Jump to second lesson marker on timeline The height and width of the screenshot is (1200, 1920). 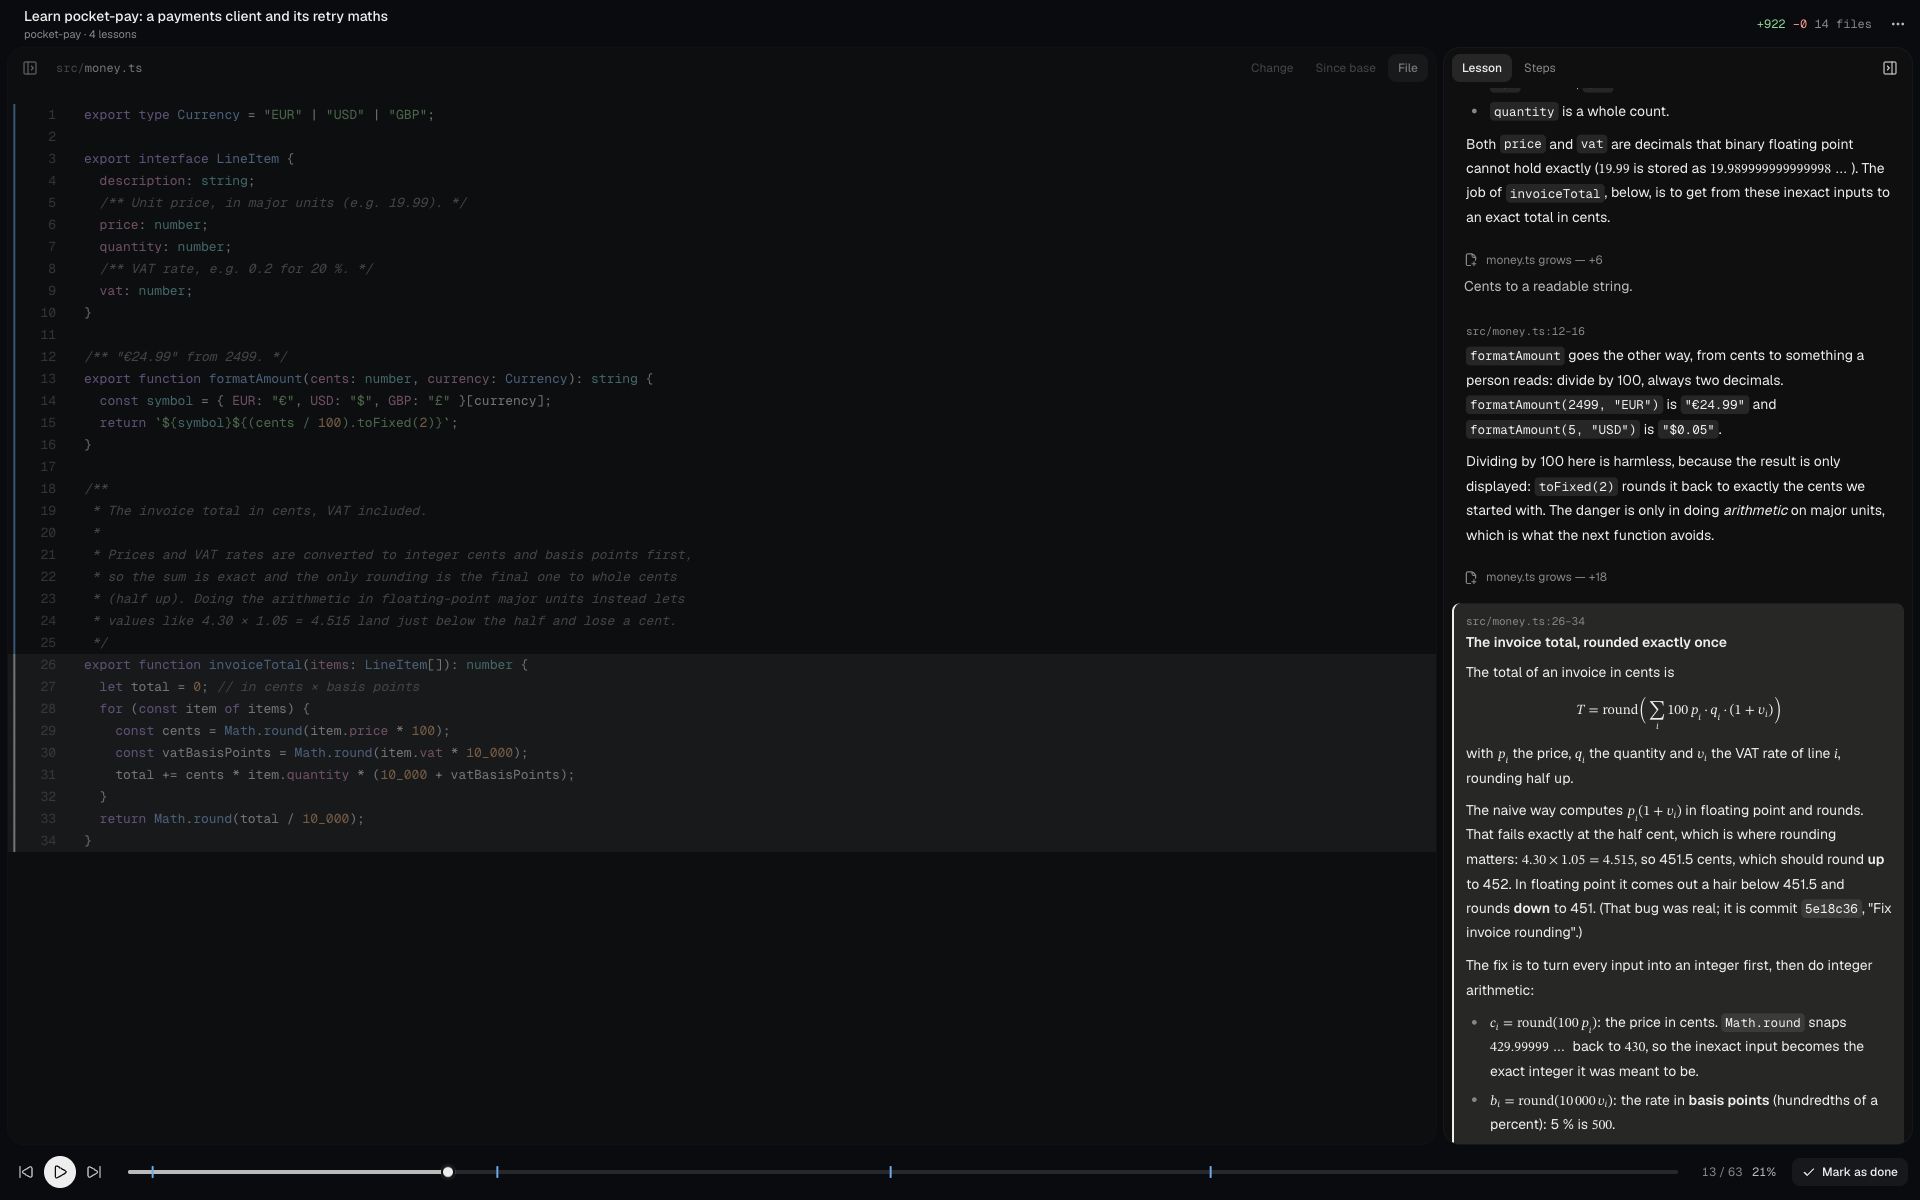click(x=497, y=1172)
